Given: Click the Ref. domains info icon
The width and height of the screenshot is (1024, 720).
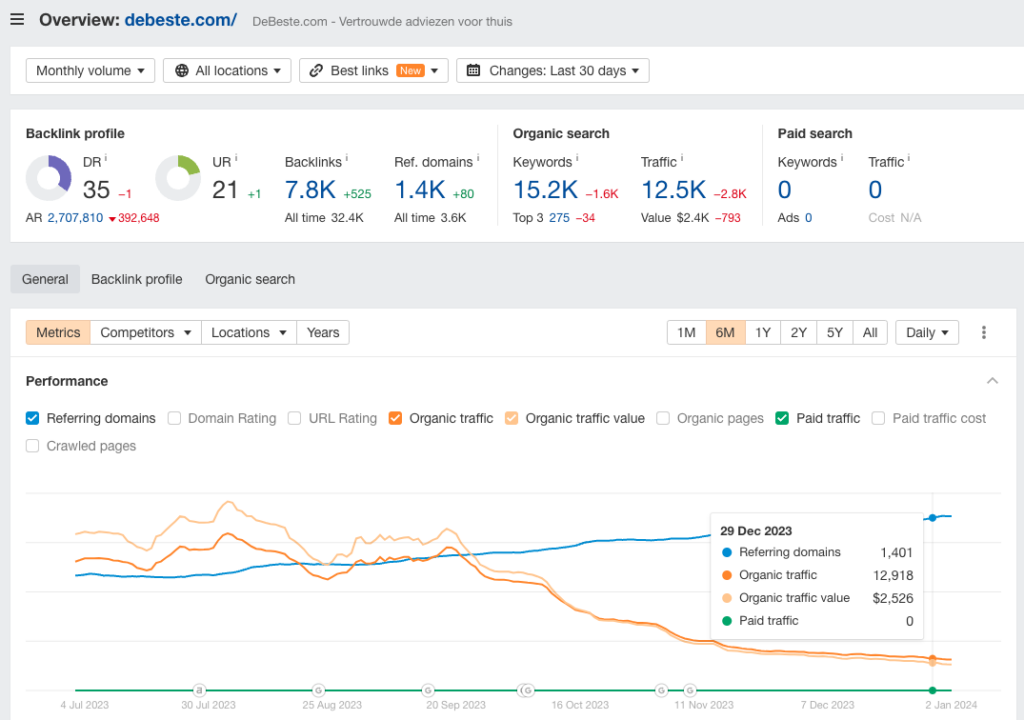Looking at the screenshot, I should tap(478, 158).
